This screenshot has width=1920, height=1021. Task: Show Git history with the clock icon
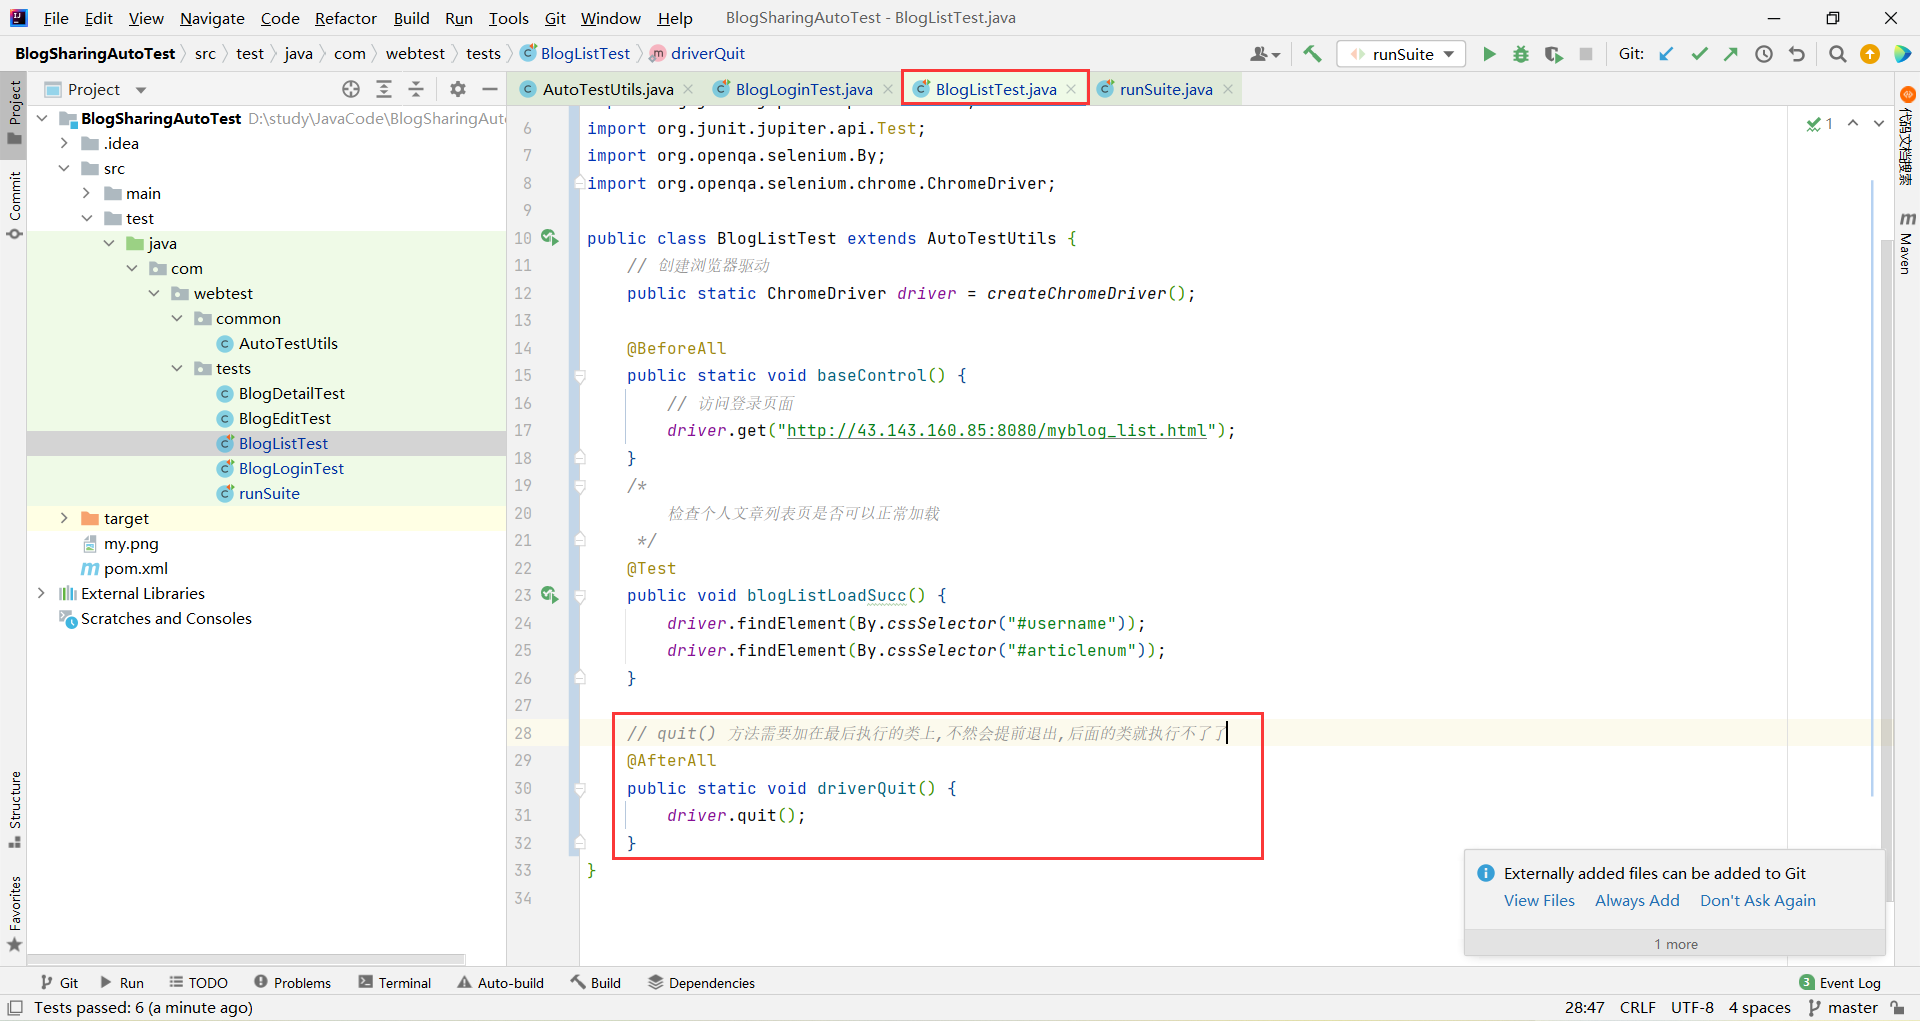point(1764,54)
